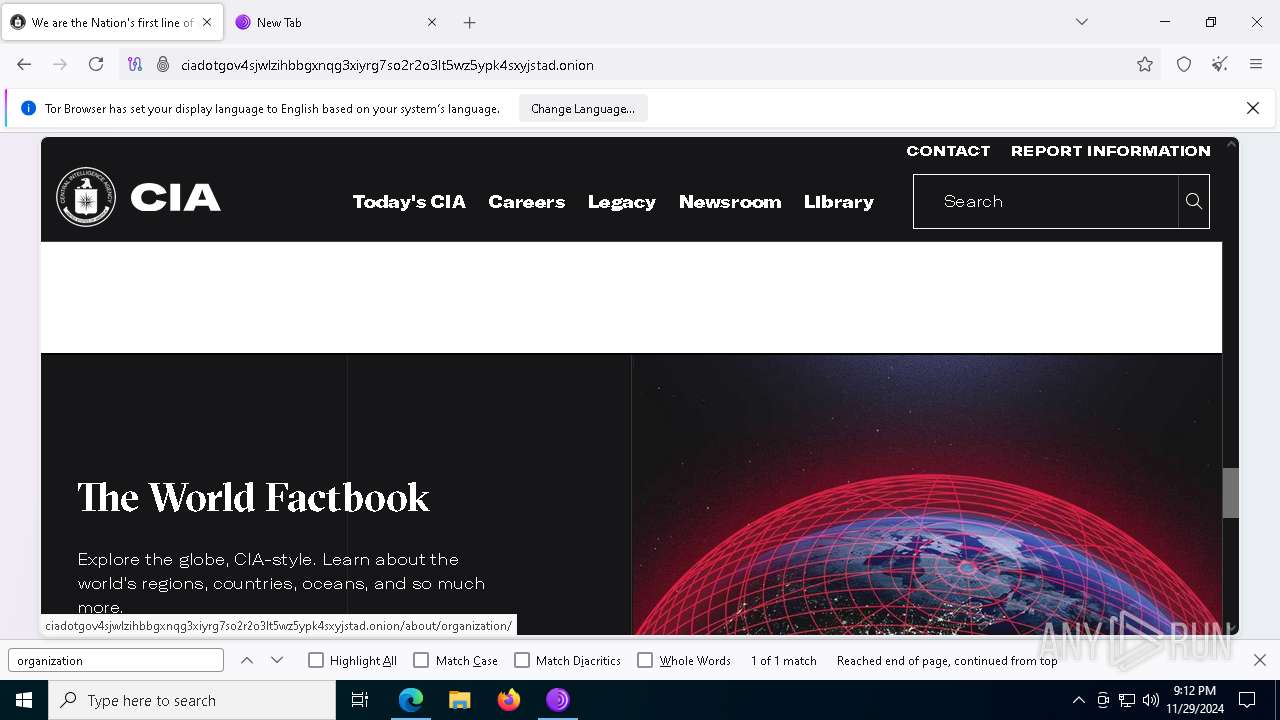Click the forward navigation arrow

[x=60, y=64]
